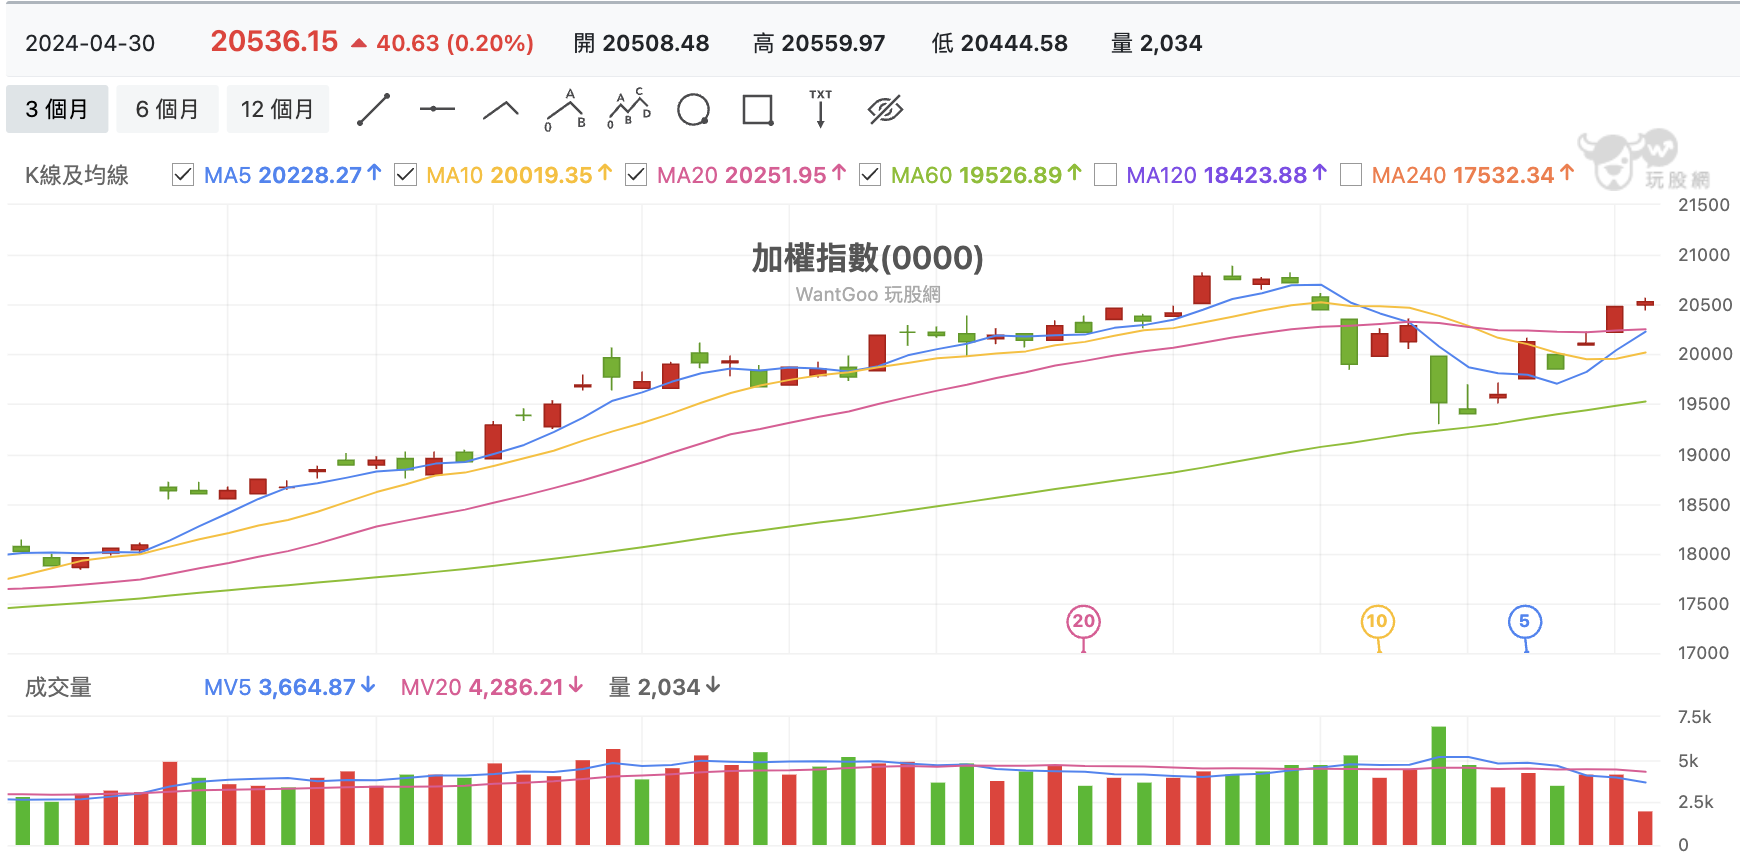Click the 成交量 section label
This screenshot has height=860, width=1740.
[58, 687]
